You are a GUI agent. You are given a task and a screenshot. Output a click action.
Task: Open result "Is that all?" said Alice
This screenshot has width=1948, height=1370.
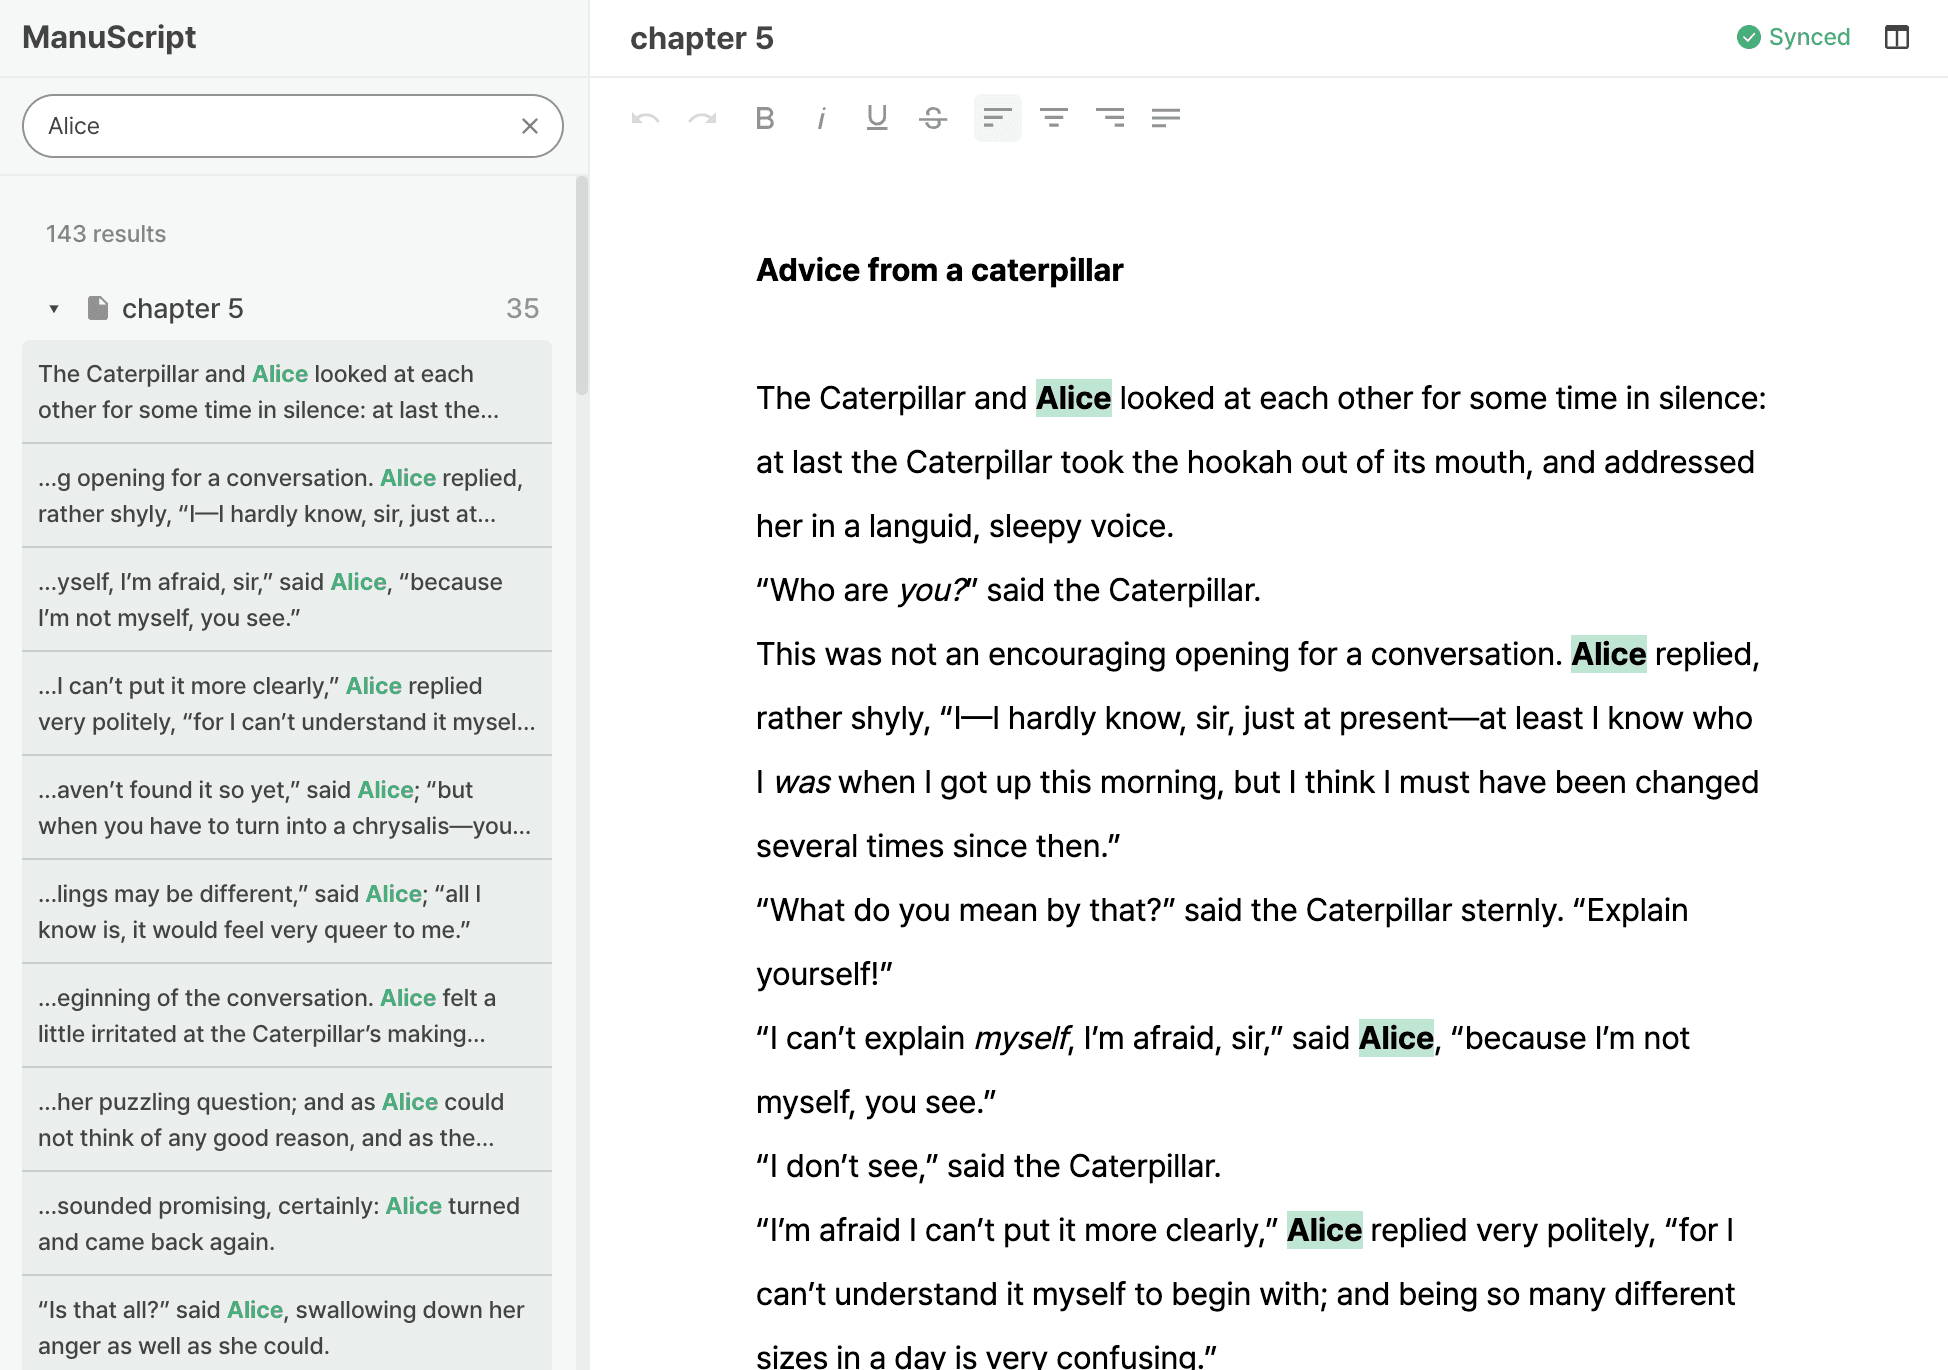[286, 1326]
